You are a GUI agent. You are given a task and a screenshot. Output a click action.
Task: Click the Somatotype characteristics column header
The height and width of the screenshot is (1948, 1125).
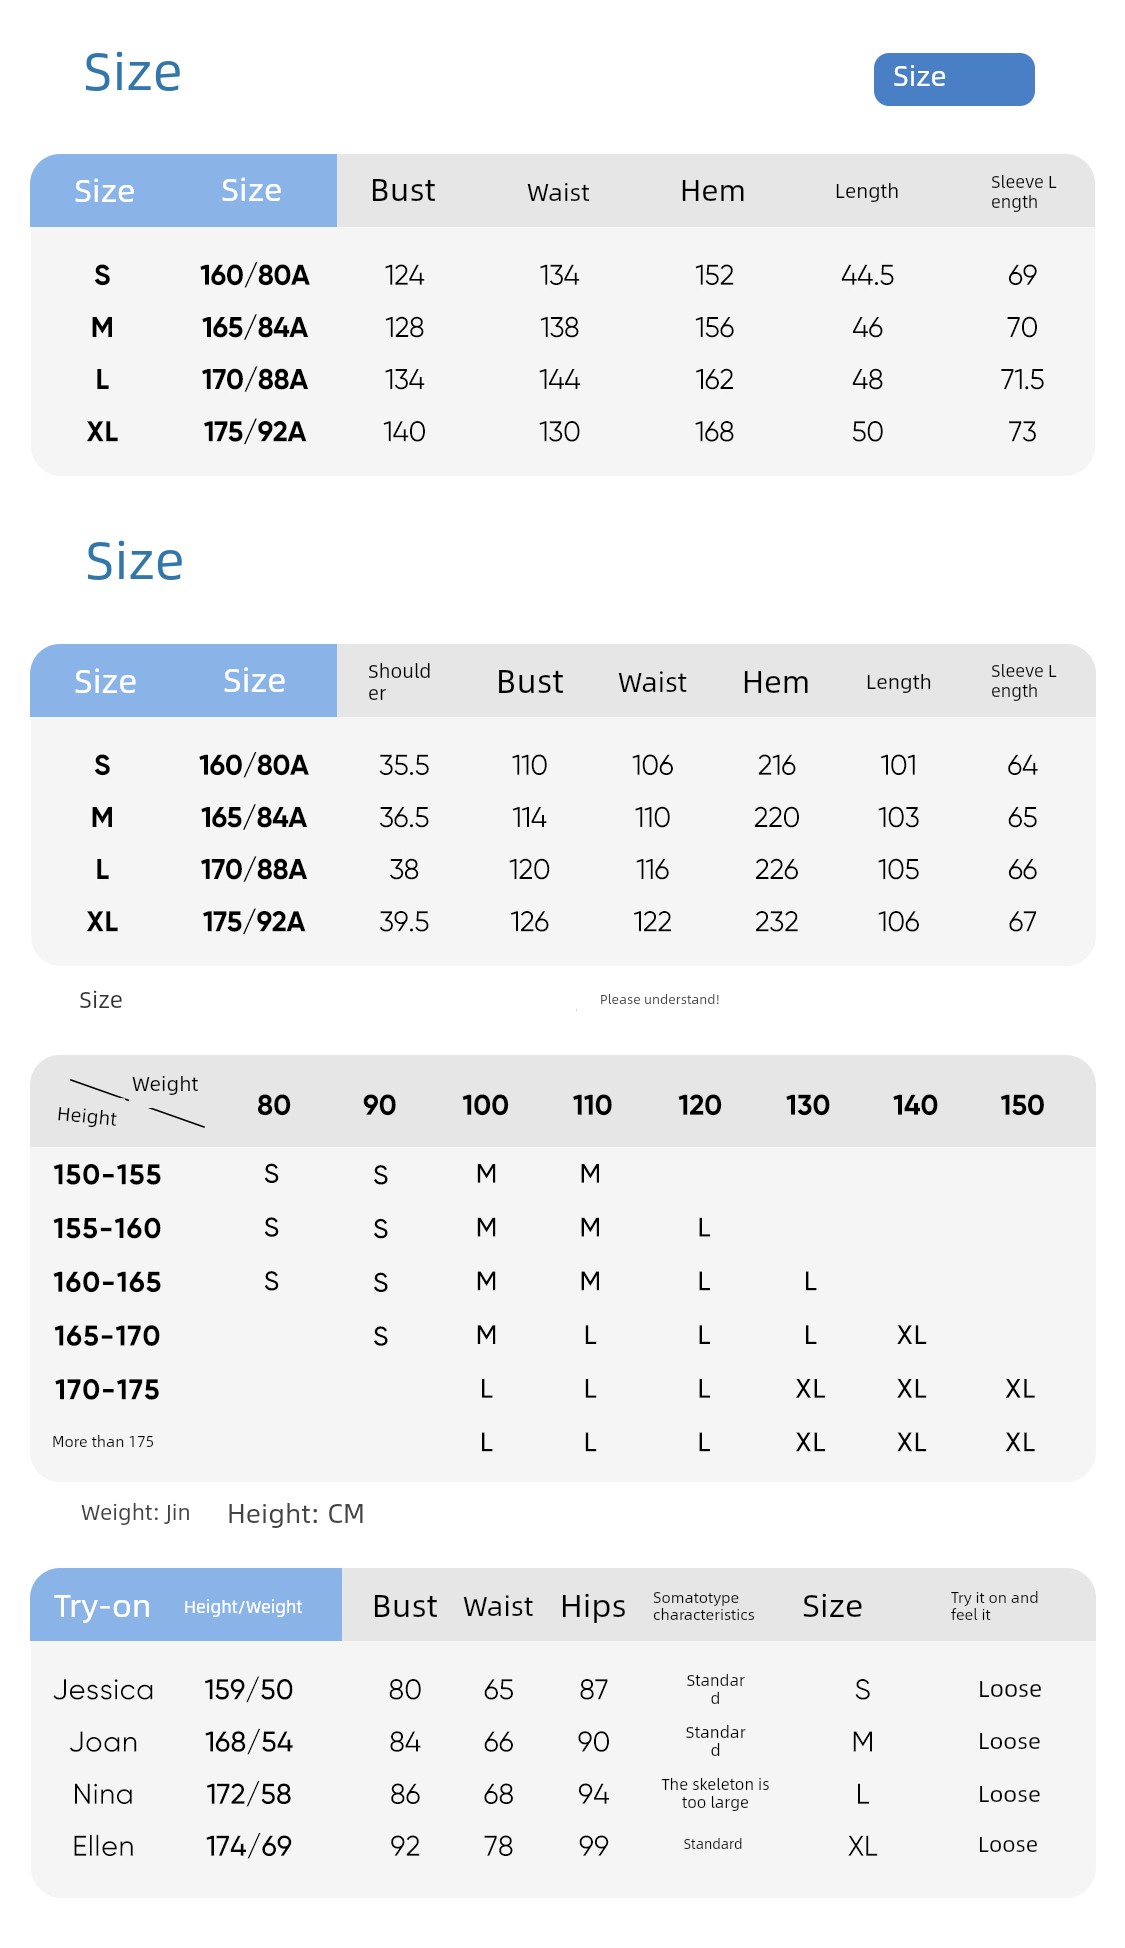[x=703, y=1606]
